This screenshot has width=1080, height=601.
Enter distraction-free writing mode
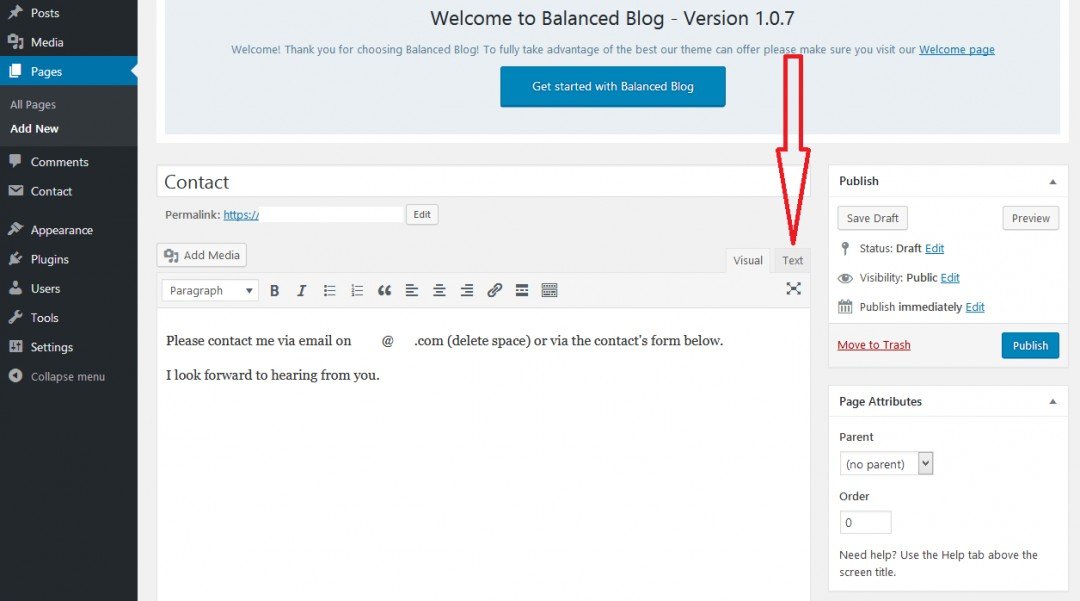(x=793, y=288)
